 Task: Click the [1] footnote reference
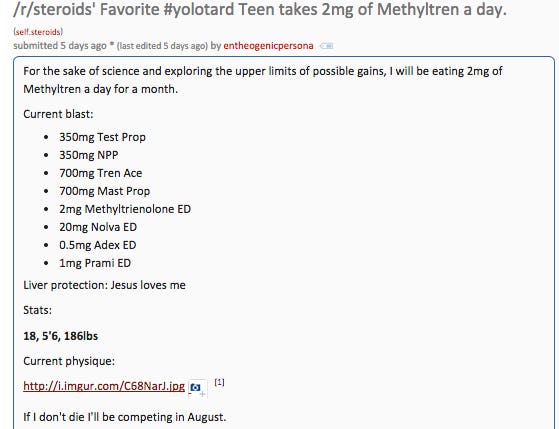[219, 382]
